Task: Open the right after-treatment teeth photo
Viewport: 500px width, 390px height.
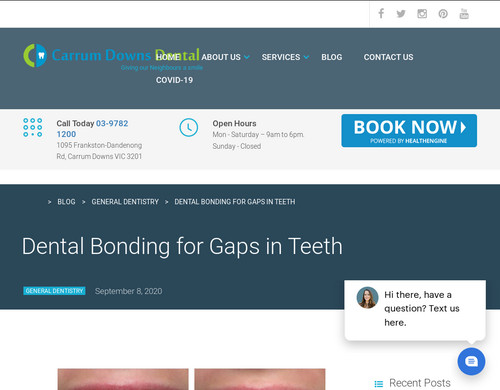Action: [x=260, y=379]
